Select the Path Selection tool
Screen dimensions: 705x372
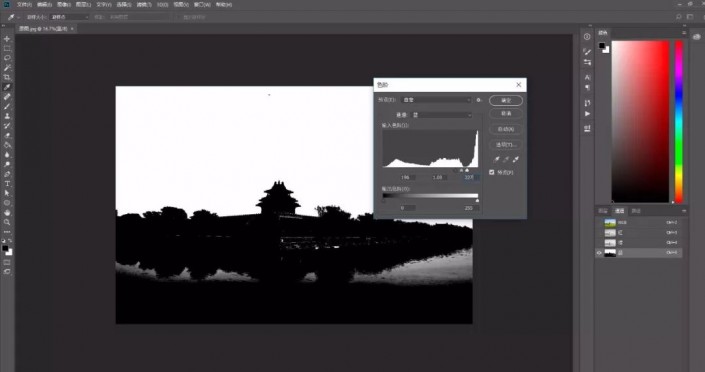(x=7, y=193)
